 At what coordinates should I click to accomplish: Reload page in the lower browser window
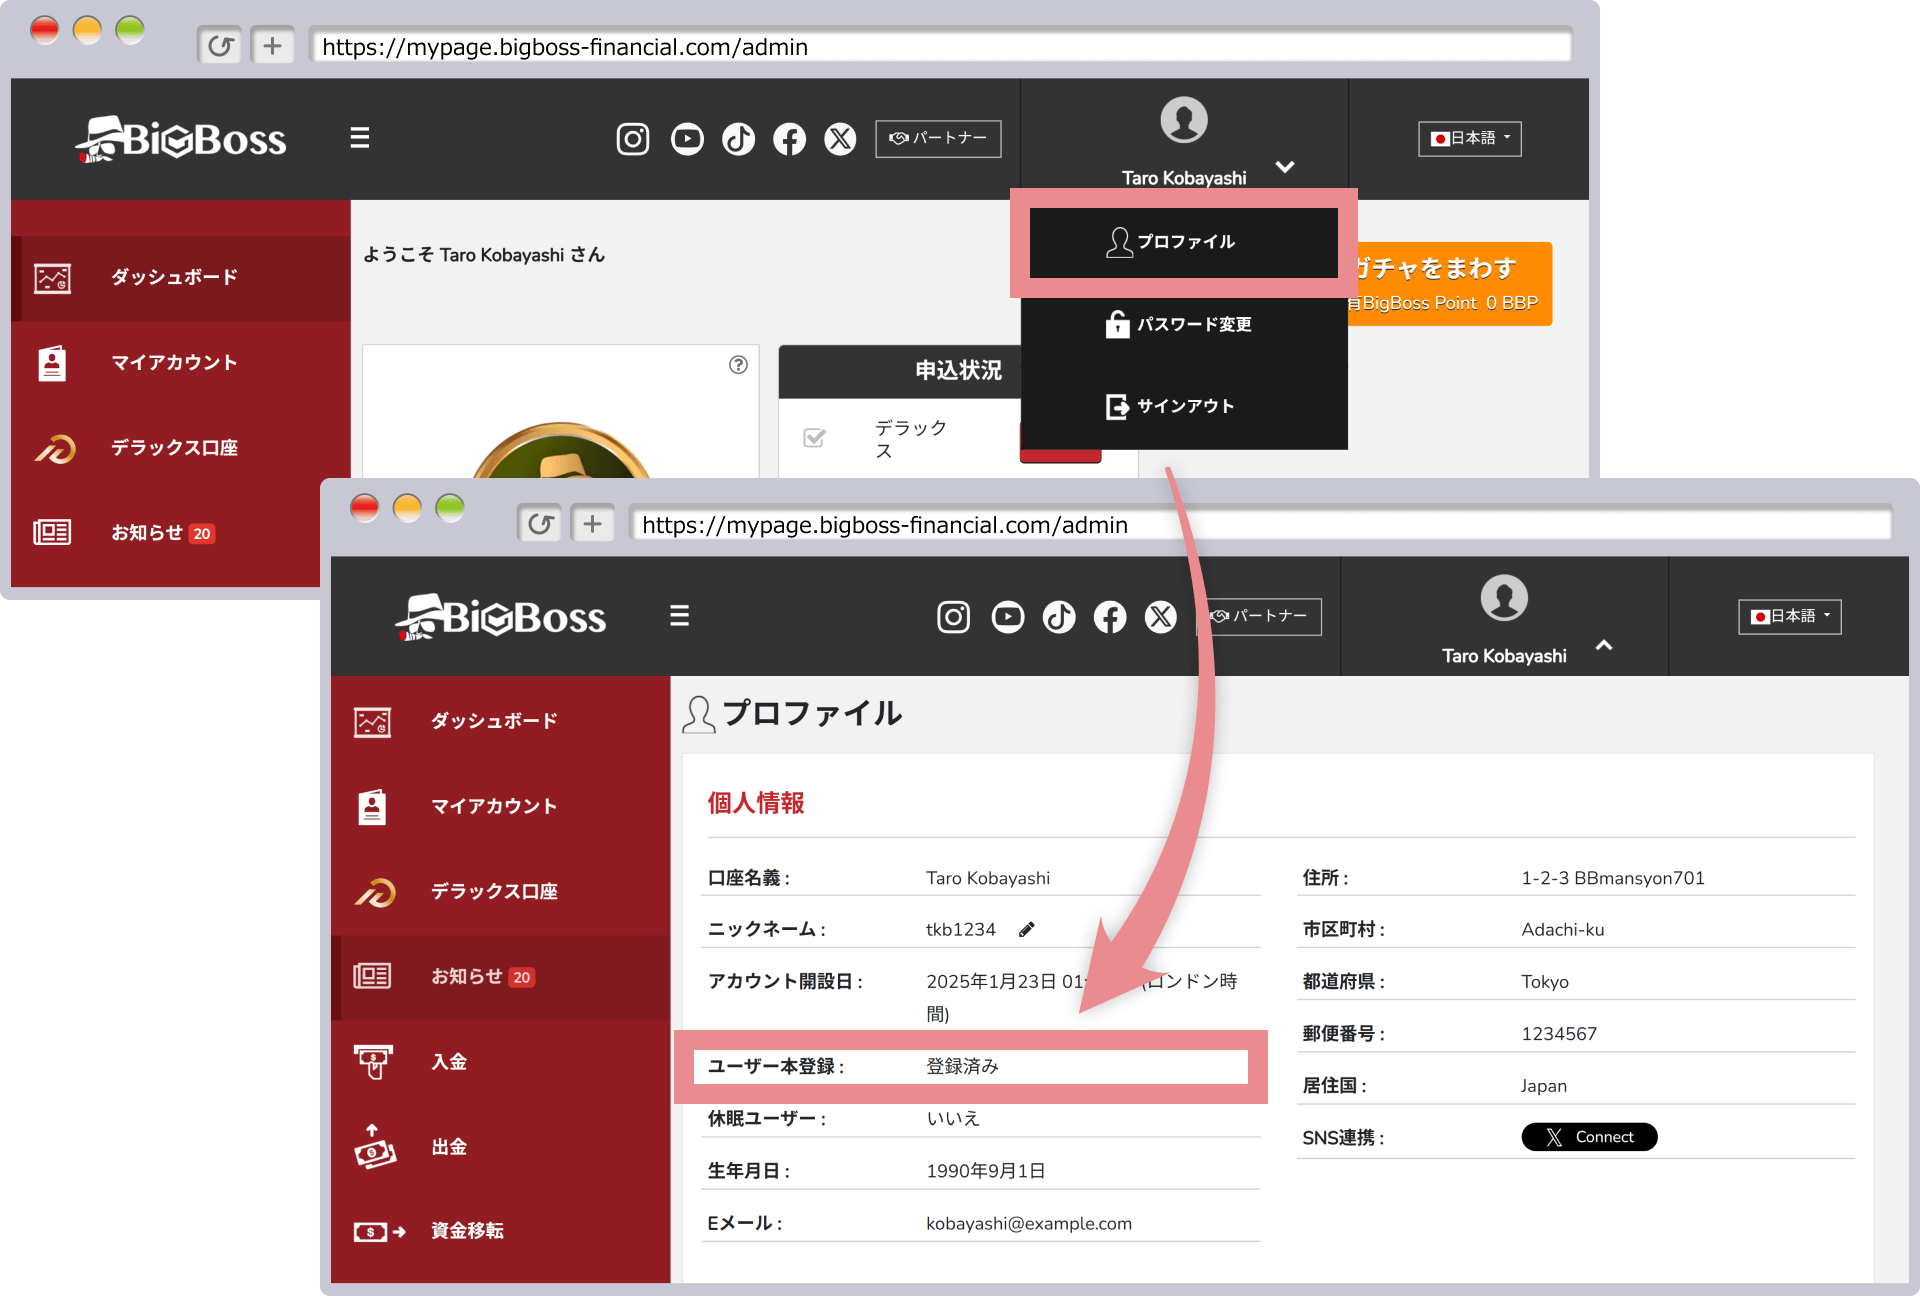pos(541,524)
